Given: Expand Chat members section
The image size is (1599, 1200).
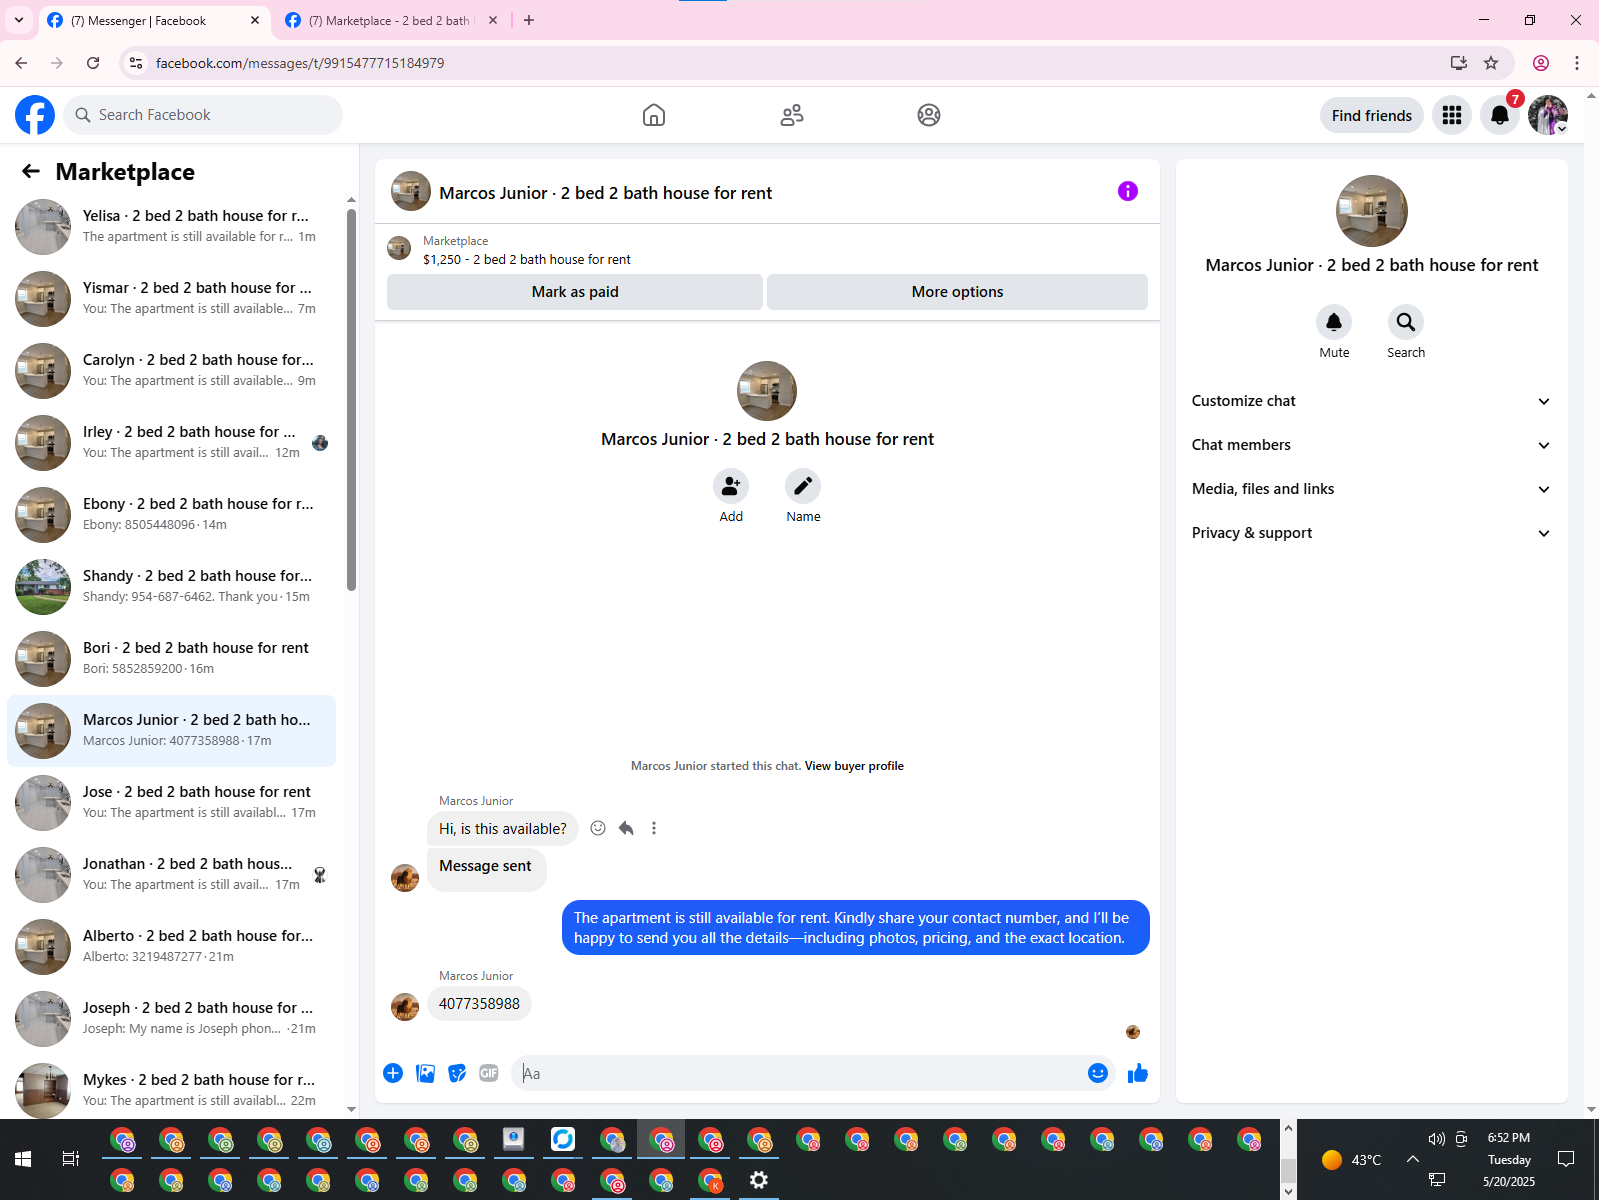Looking at the screenshot, I should [1371, 445].
